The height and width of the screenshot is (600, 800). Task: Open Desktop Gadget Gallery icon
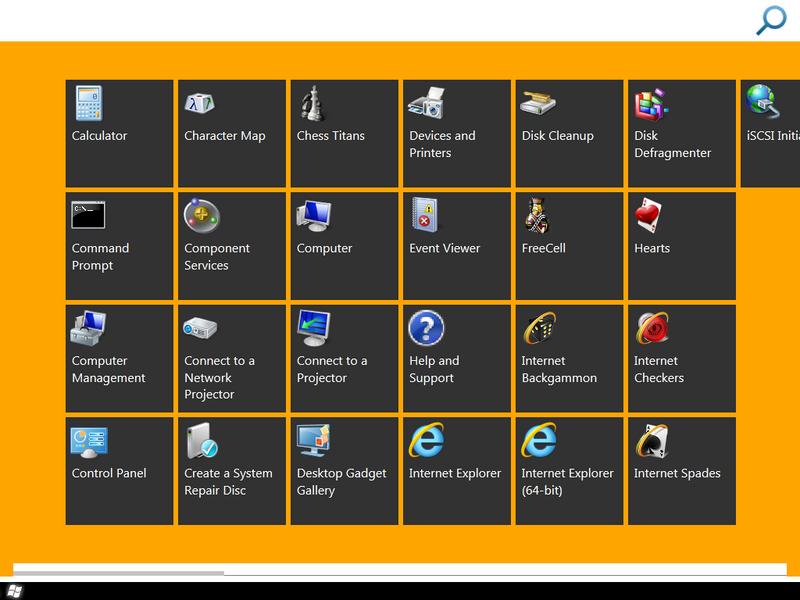tap(314, 440)
